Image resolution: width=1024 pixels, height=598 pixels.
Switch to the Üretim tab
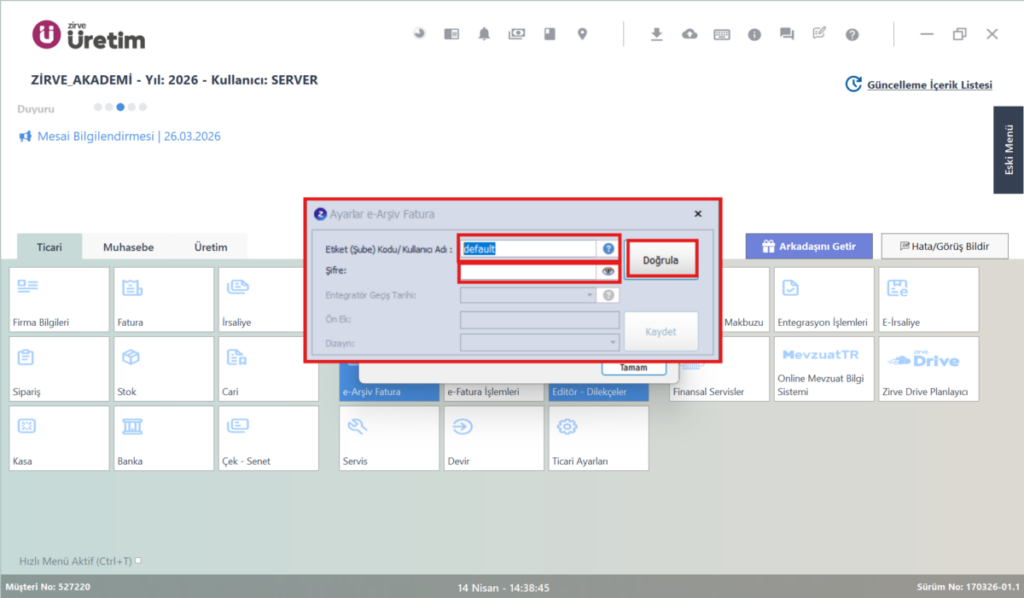210,247
